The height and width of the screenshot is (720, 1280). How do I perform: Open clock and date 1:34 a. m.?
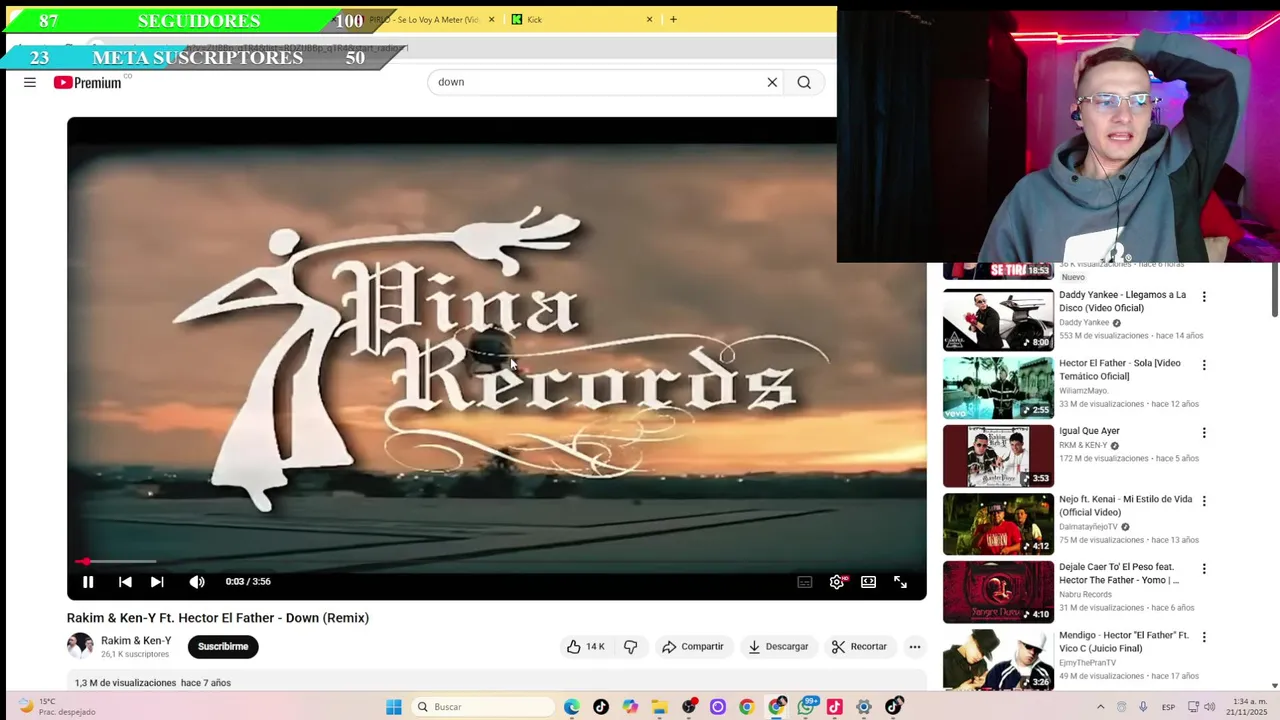click(1244, 707)
